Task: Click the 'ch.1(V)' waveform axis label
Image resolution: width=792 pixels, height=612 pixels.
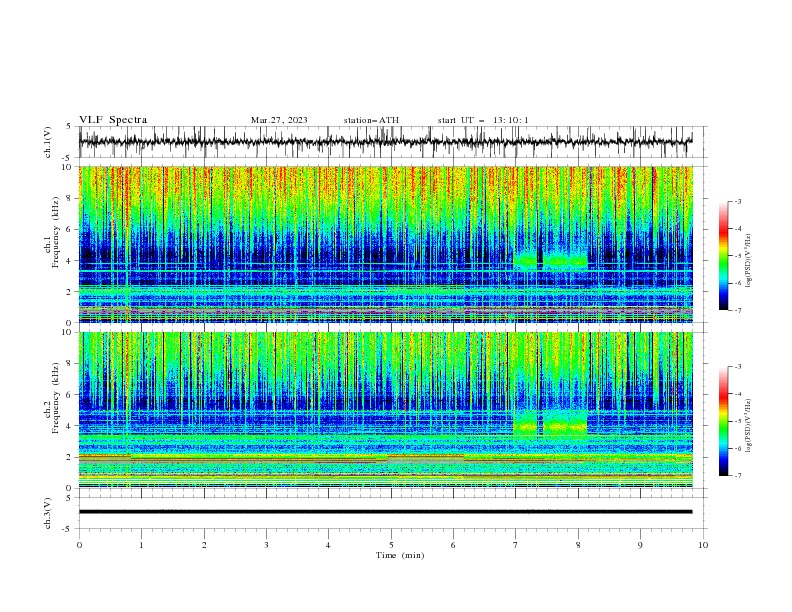Action: [48, 142]
